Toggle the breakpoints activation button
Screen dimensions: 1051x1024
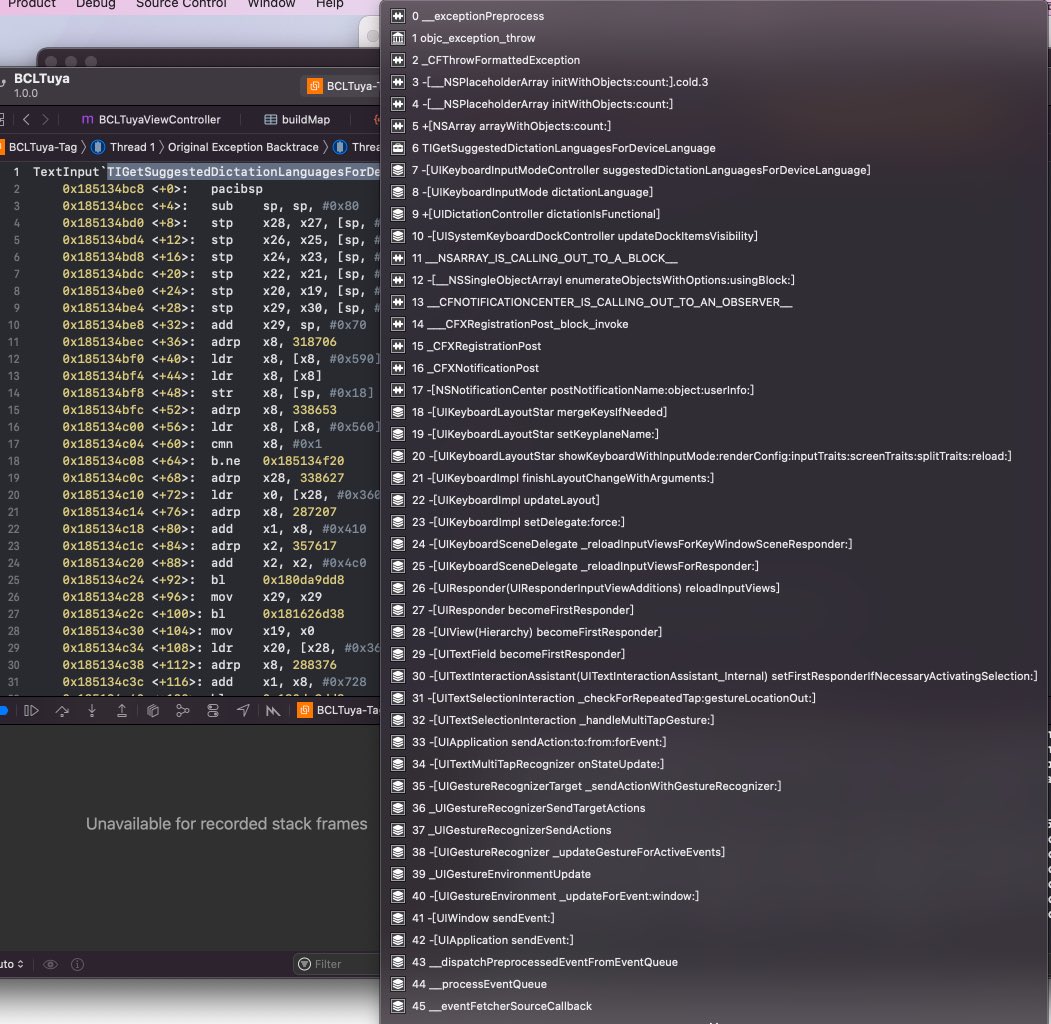click(x=3, y=711)
